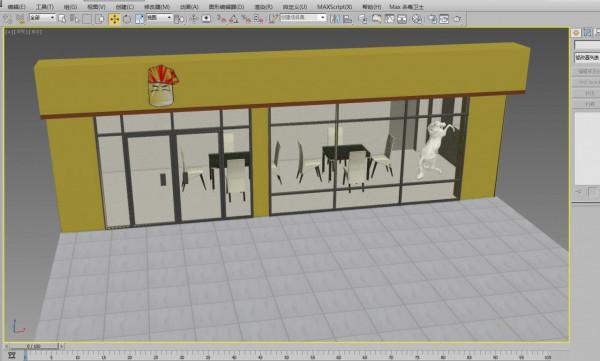Open the named selection sets dropdown
Image resolution: width=600 pixels, height=361 pixels.
pyautogui.click(x=303, y=18)
